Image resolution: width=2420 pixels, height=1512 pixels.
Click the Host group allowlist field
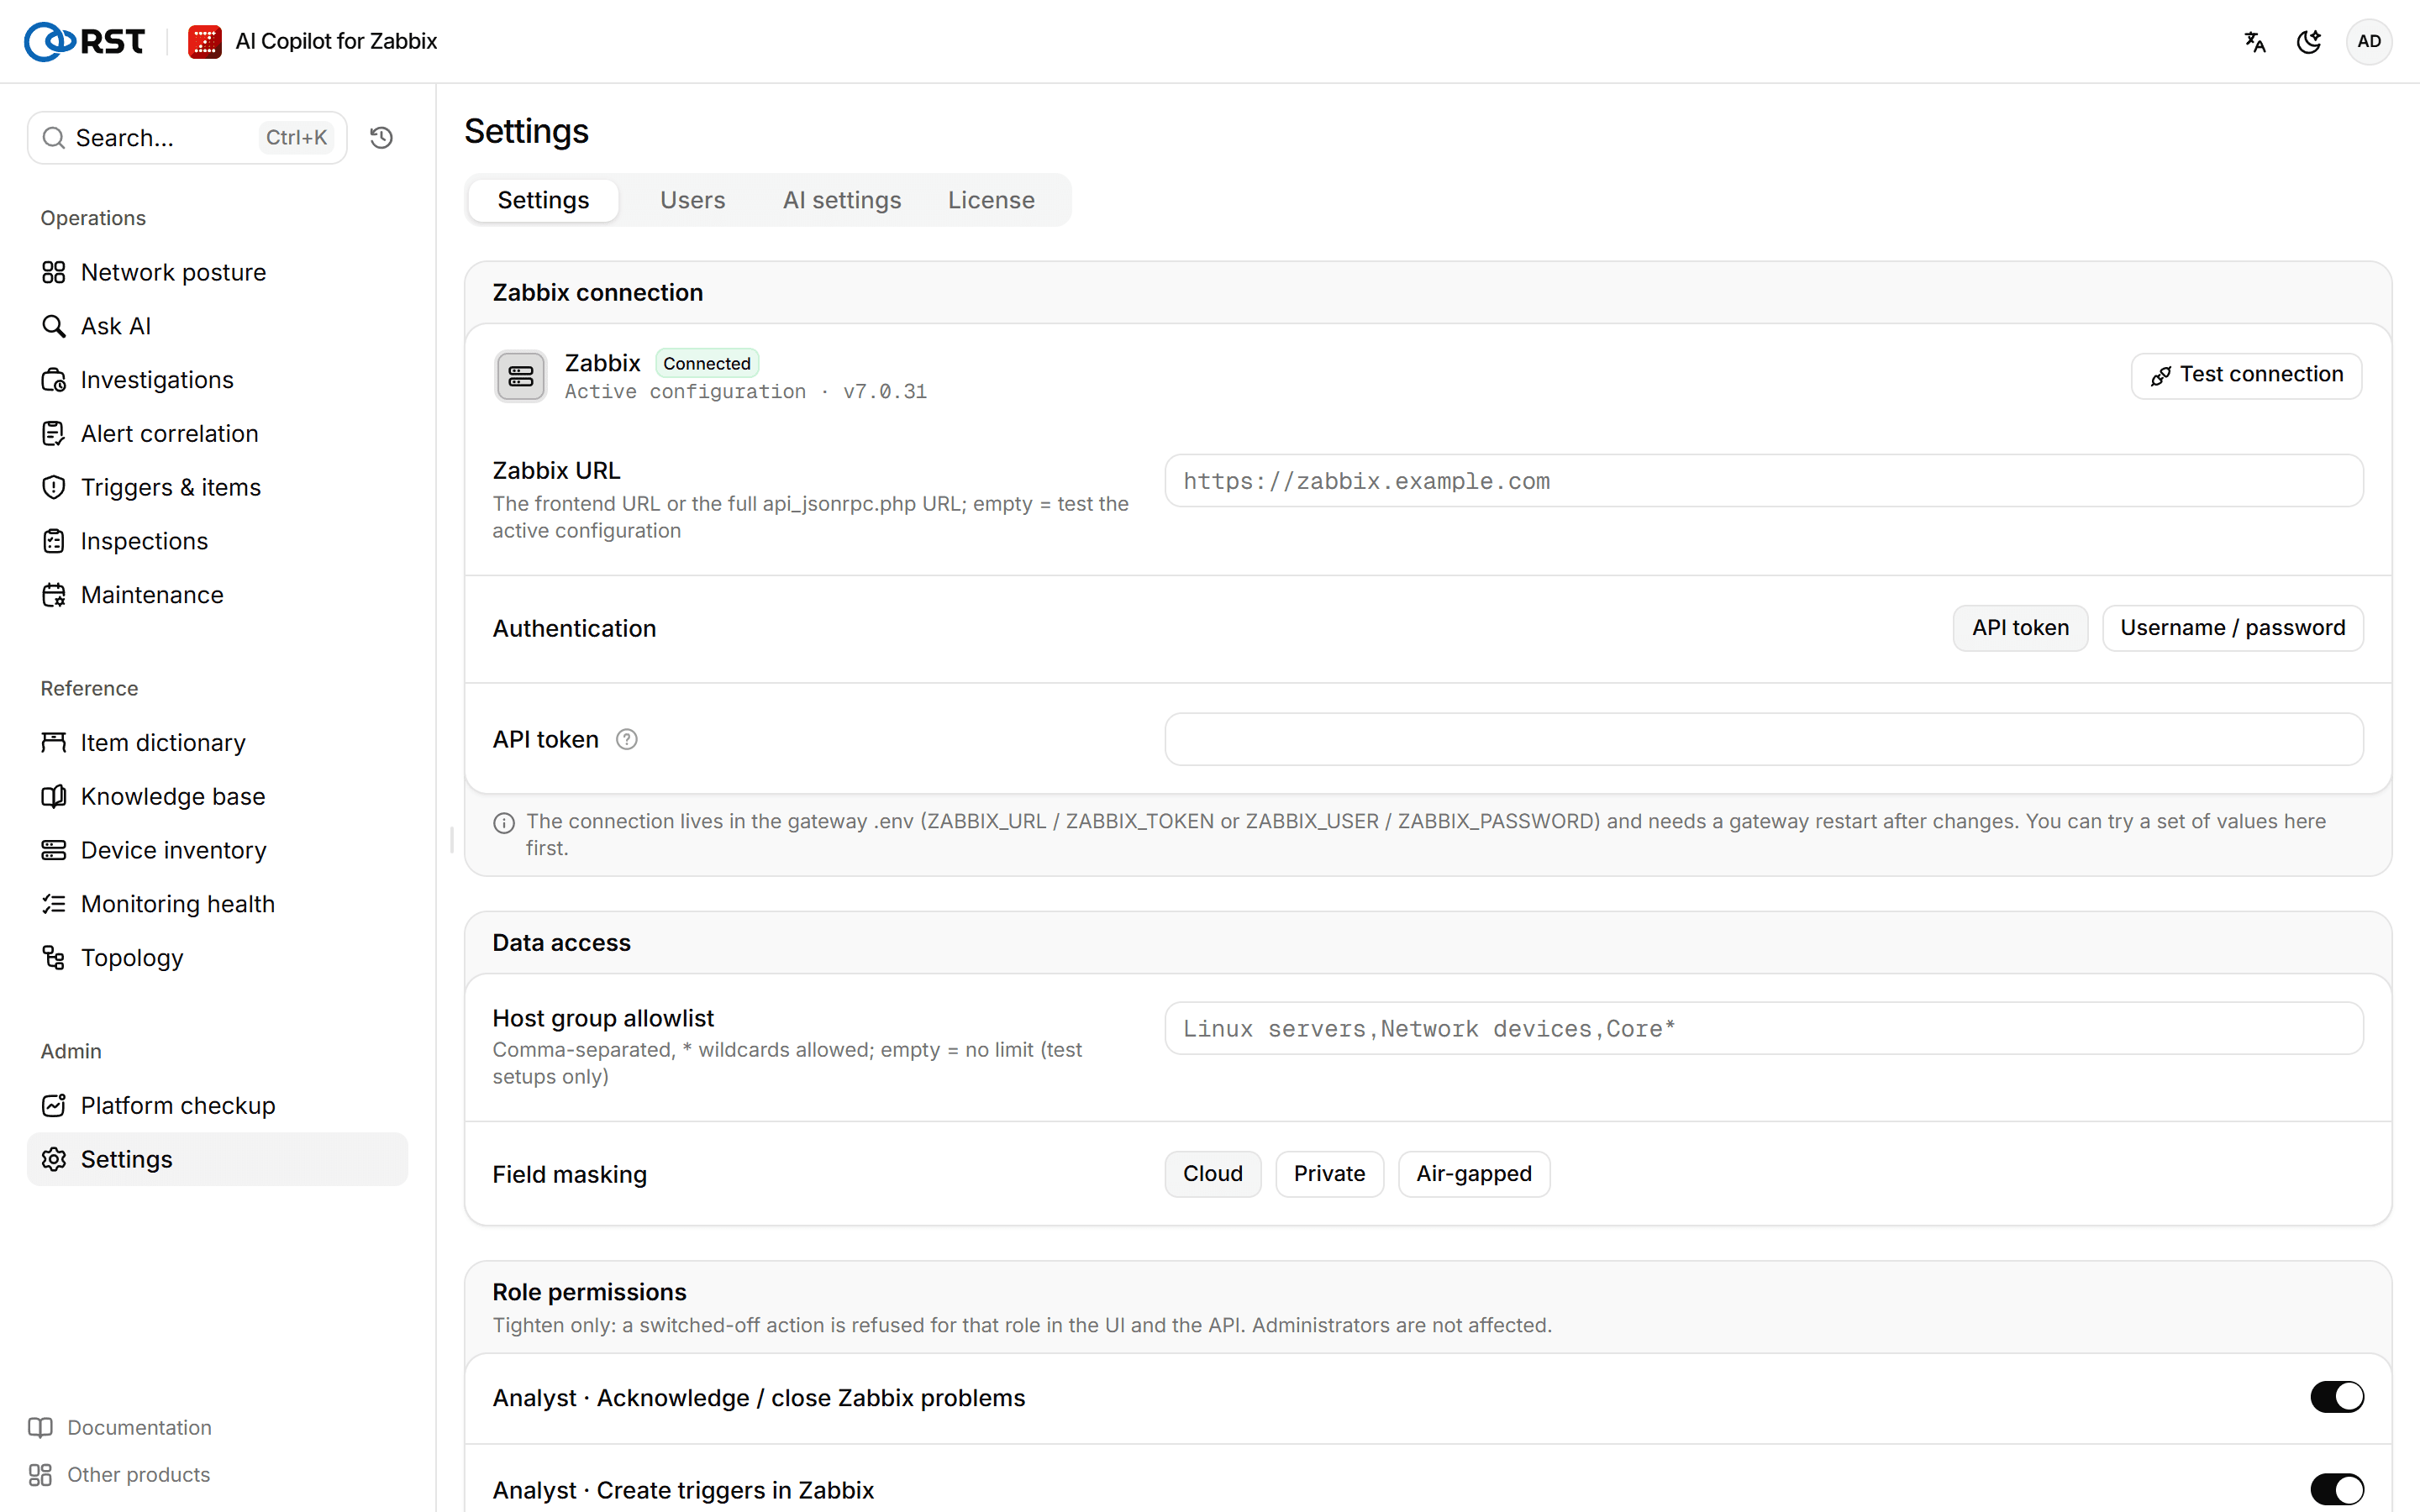[1764, 1028]
